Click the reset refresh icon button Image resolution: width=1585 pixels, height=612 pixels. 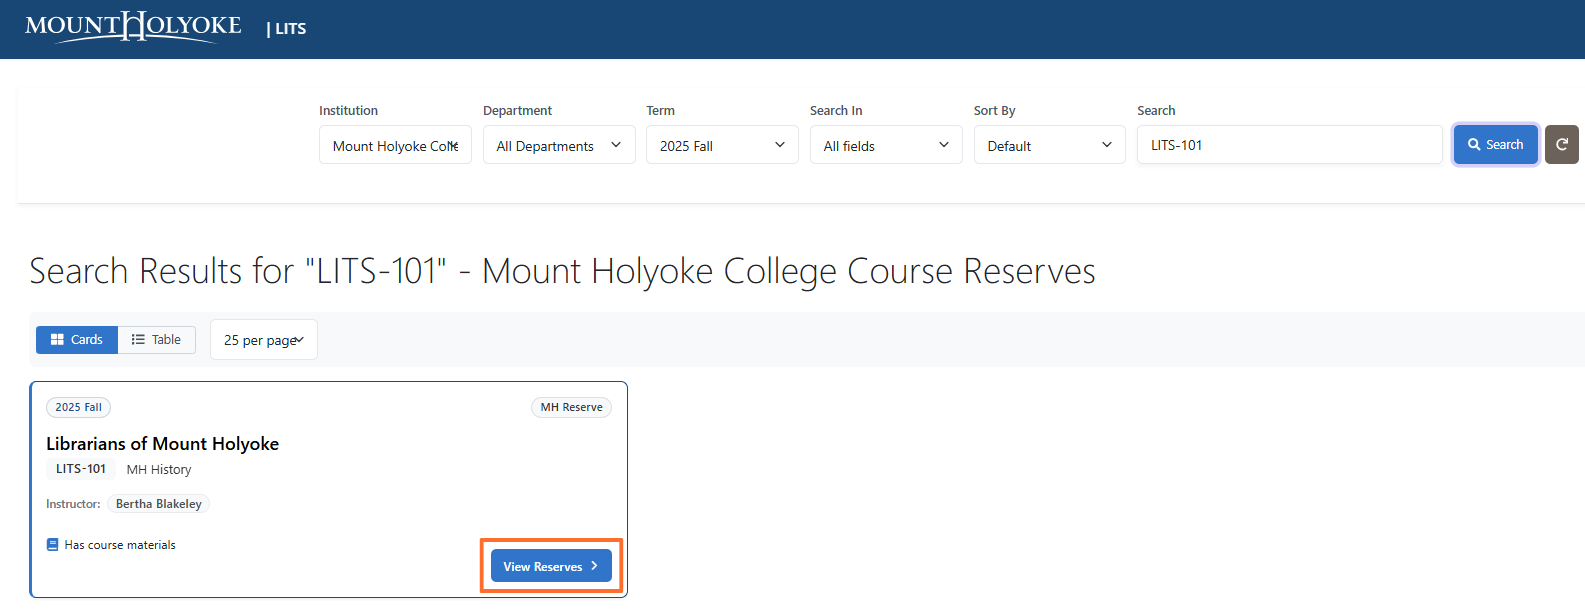click(x=1562, y=145)
